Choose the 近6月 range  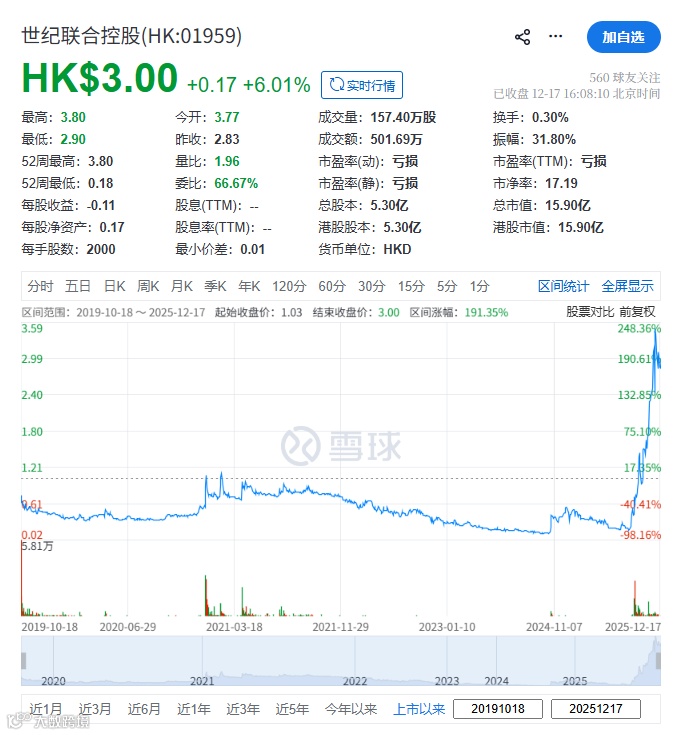144,709
